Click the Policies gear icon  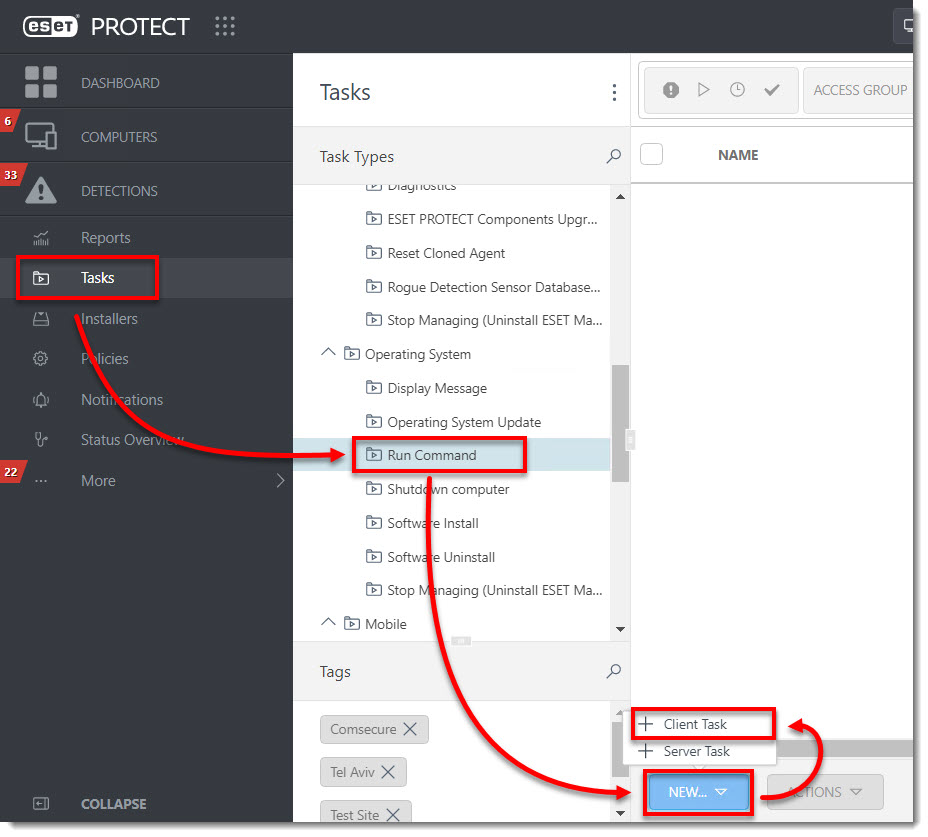pos(40,359)
